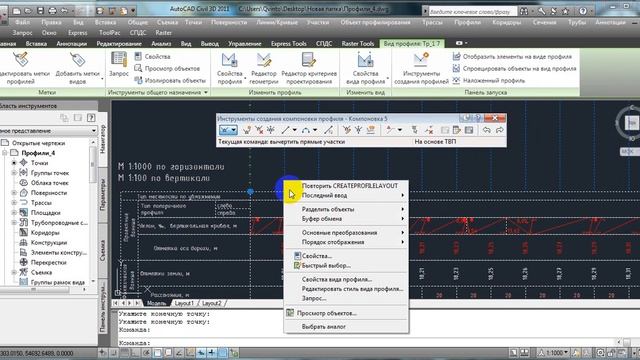Select the fixed tangent line tool icon

point(286,130)
